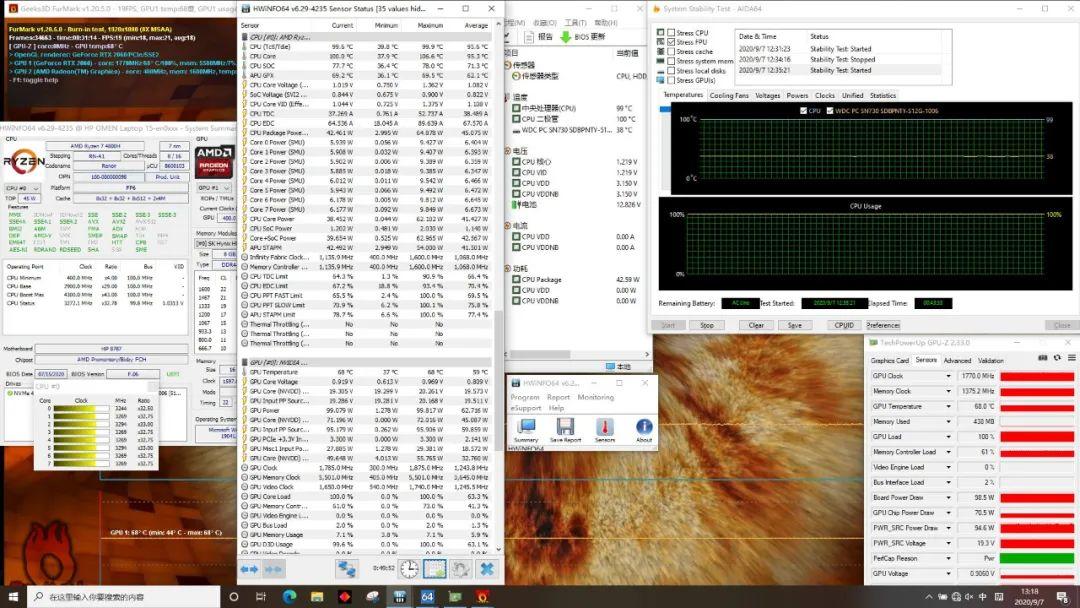Screen dimensions: 1080x608
Task: Reset sensor values with the clock icon
Action: [410, 569]
